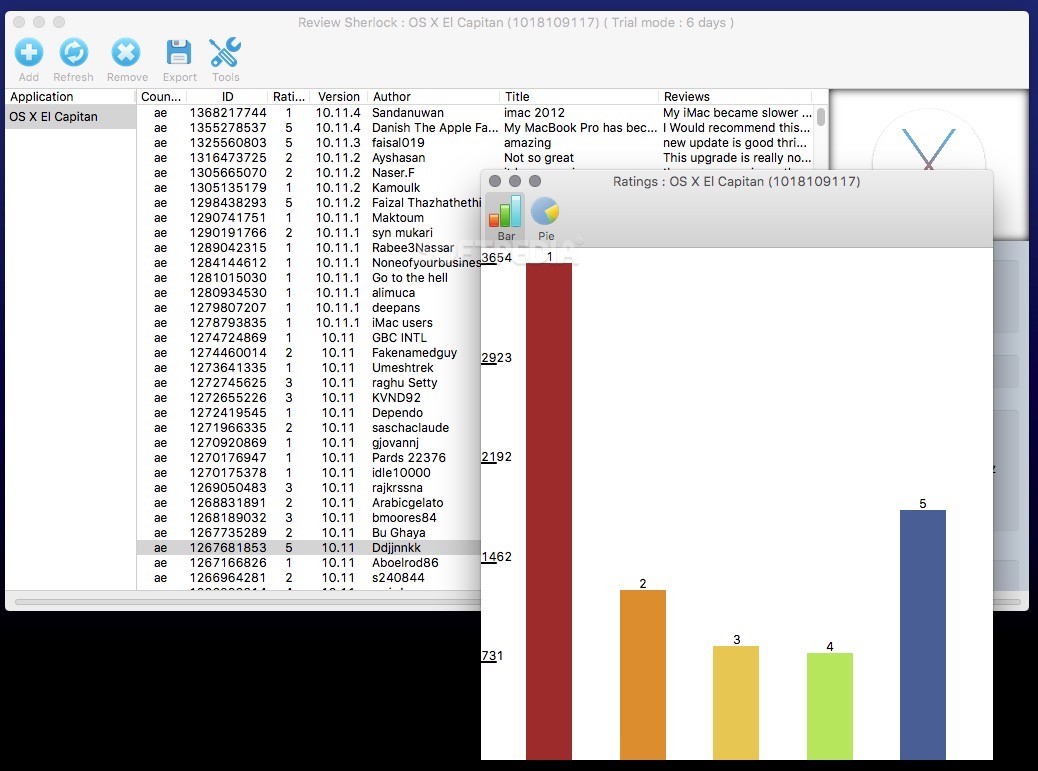Click author 'Faizal Thazhathethil' row
The image size is (1038, 771).
point(309,203)
